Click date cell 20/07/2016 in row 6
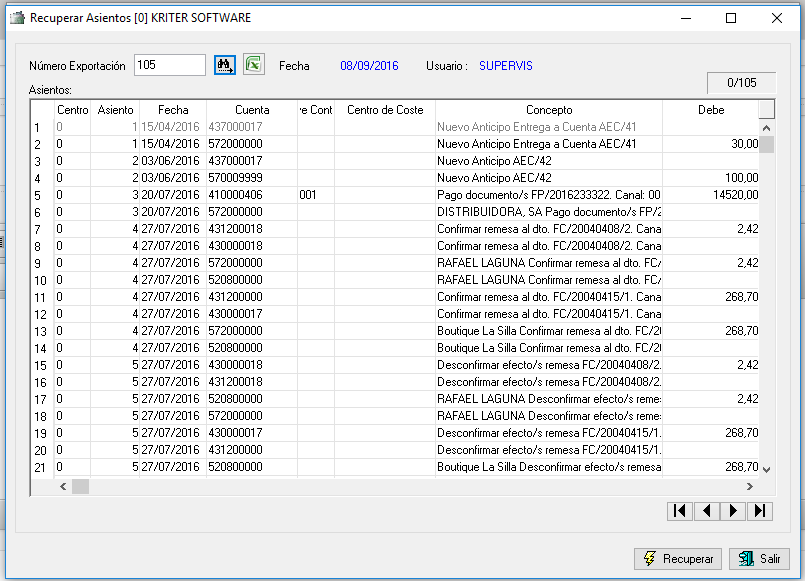 tap(173, 212)
